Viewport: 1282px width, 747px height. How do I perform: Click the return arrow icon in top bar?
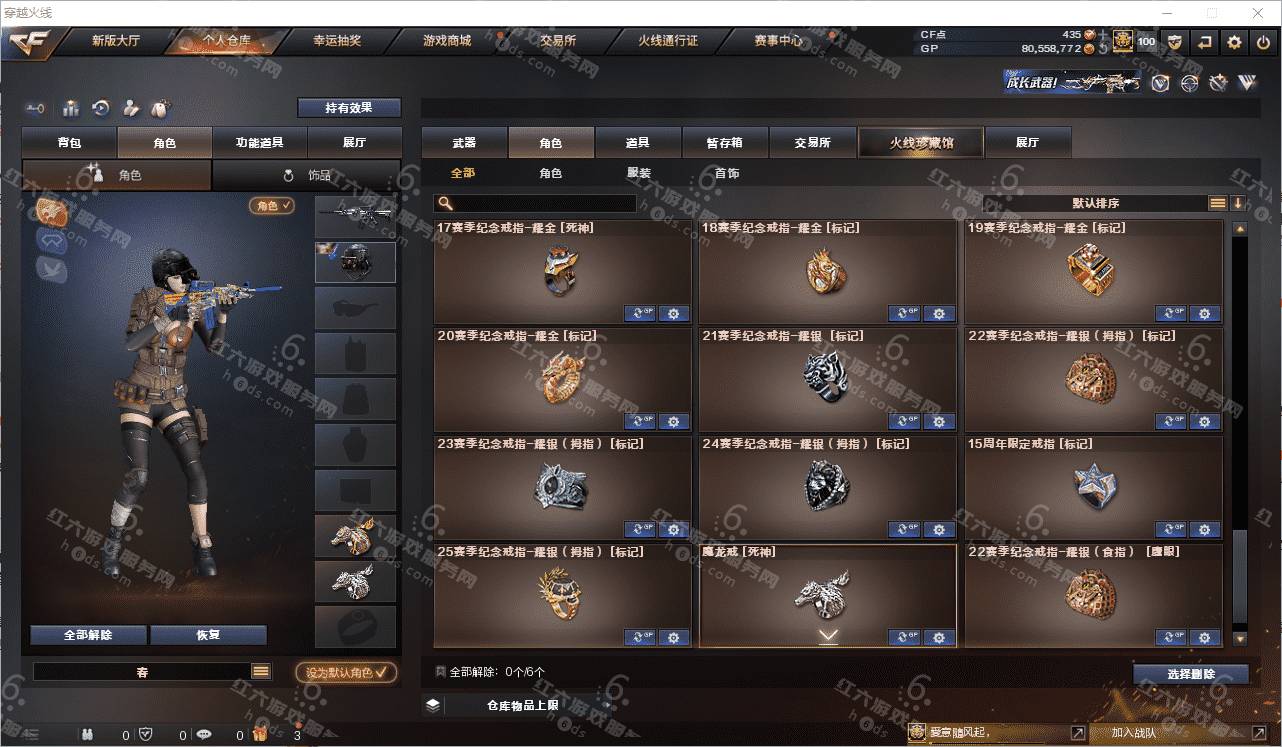point(1205,42)
